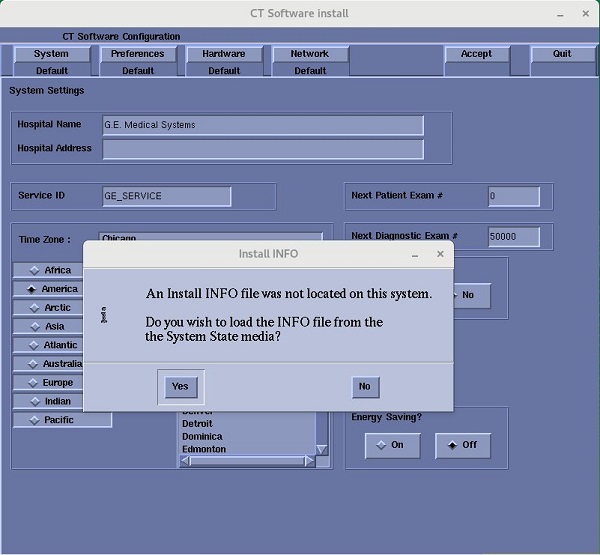Click the Hospital Address input field
Viewport: 600px width, 555px height.
(x=262, y=149)
